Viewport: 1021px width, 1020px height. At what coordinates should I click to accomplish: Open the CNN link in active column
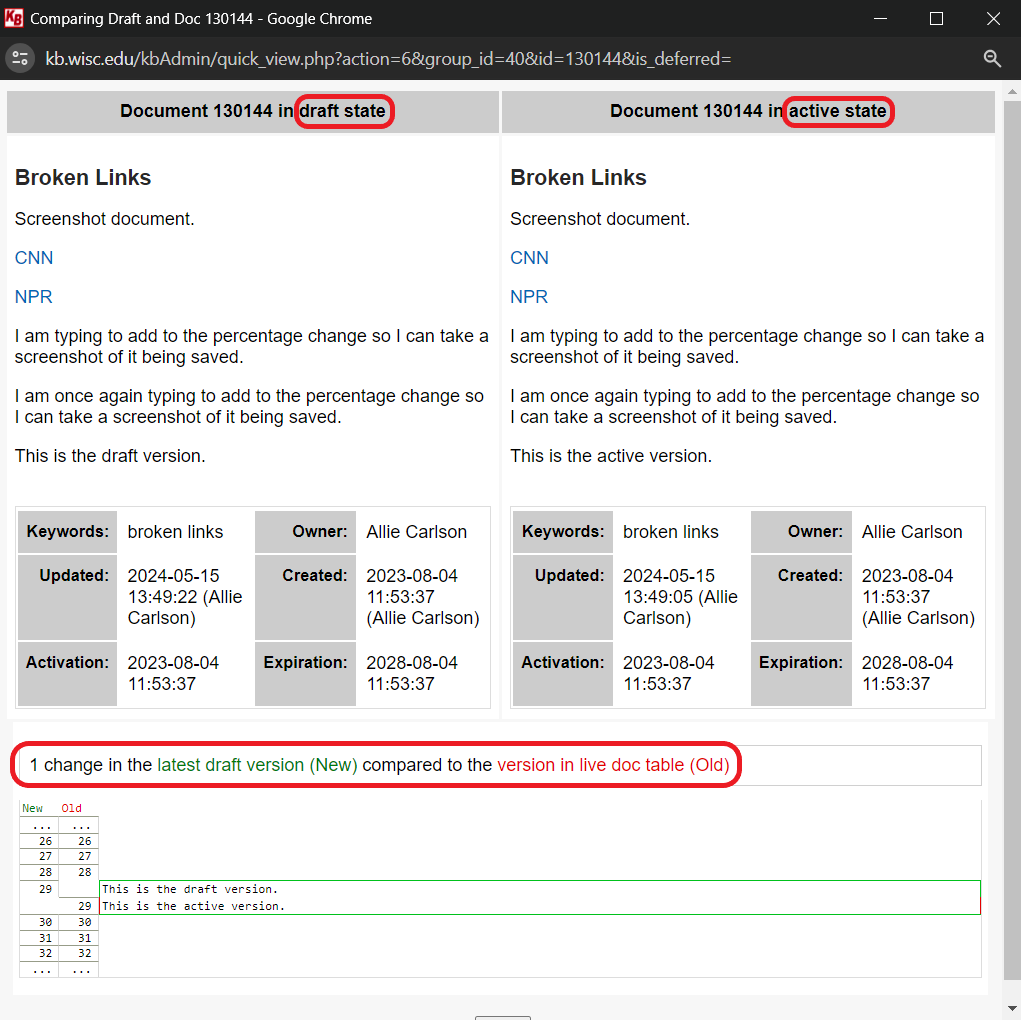click(x=529, y=258)
